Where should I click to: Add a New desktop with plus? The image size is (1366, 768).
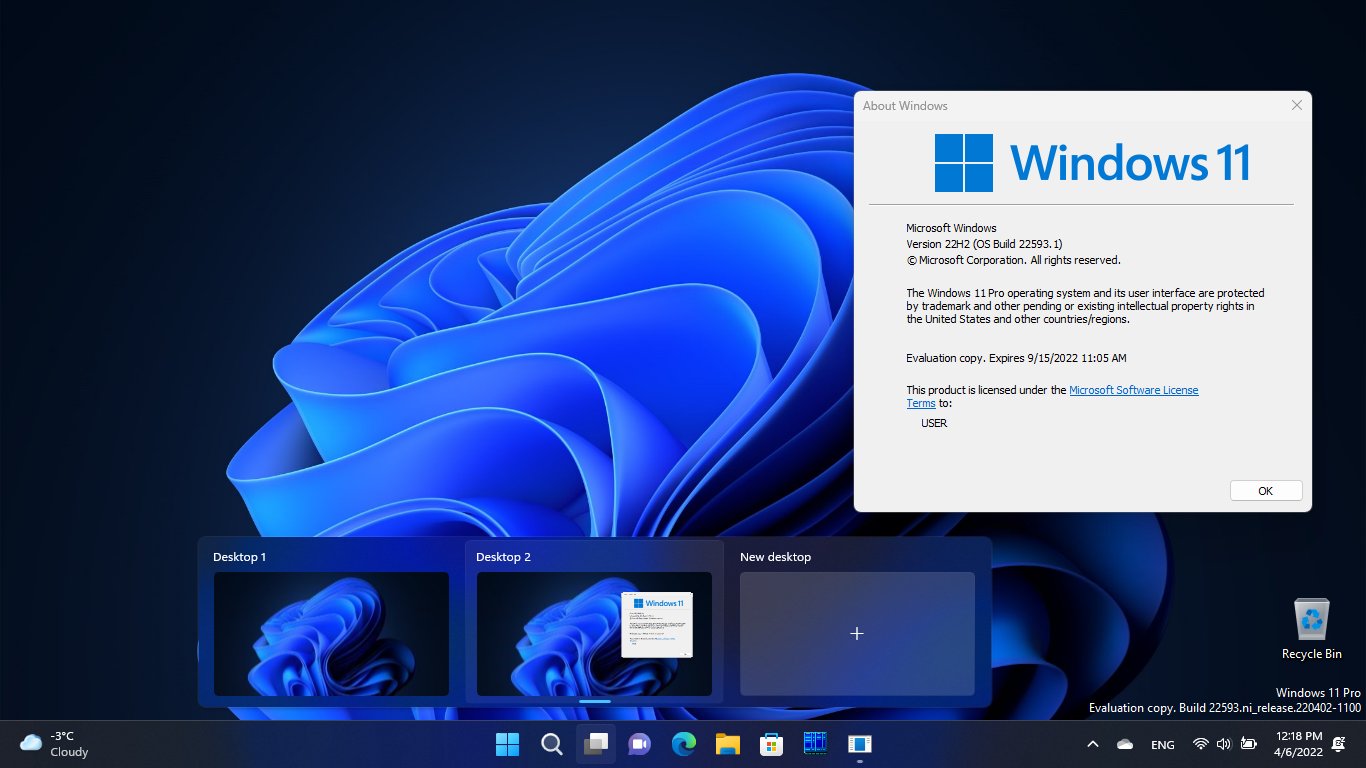pyautogui.click(x=857, y=634)
